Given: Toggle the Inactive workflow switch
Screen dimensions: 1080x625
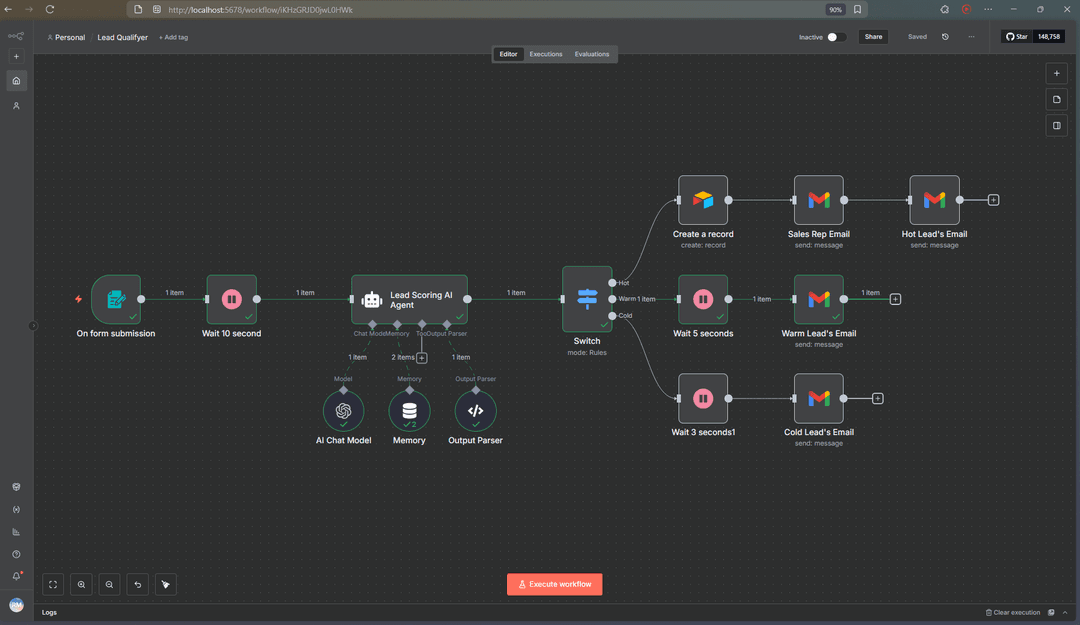Looking at the screenshot, I should pos(836,37).
